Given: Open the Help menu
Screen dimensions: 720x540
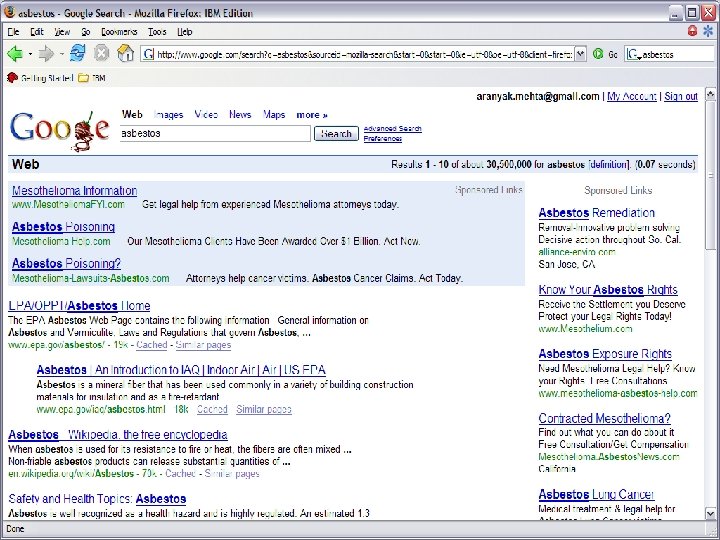Looking at the screenshot, I should coord(185,32).
